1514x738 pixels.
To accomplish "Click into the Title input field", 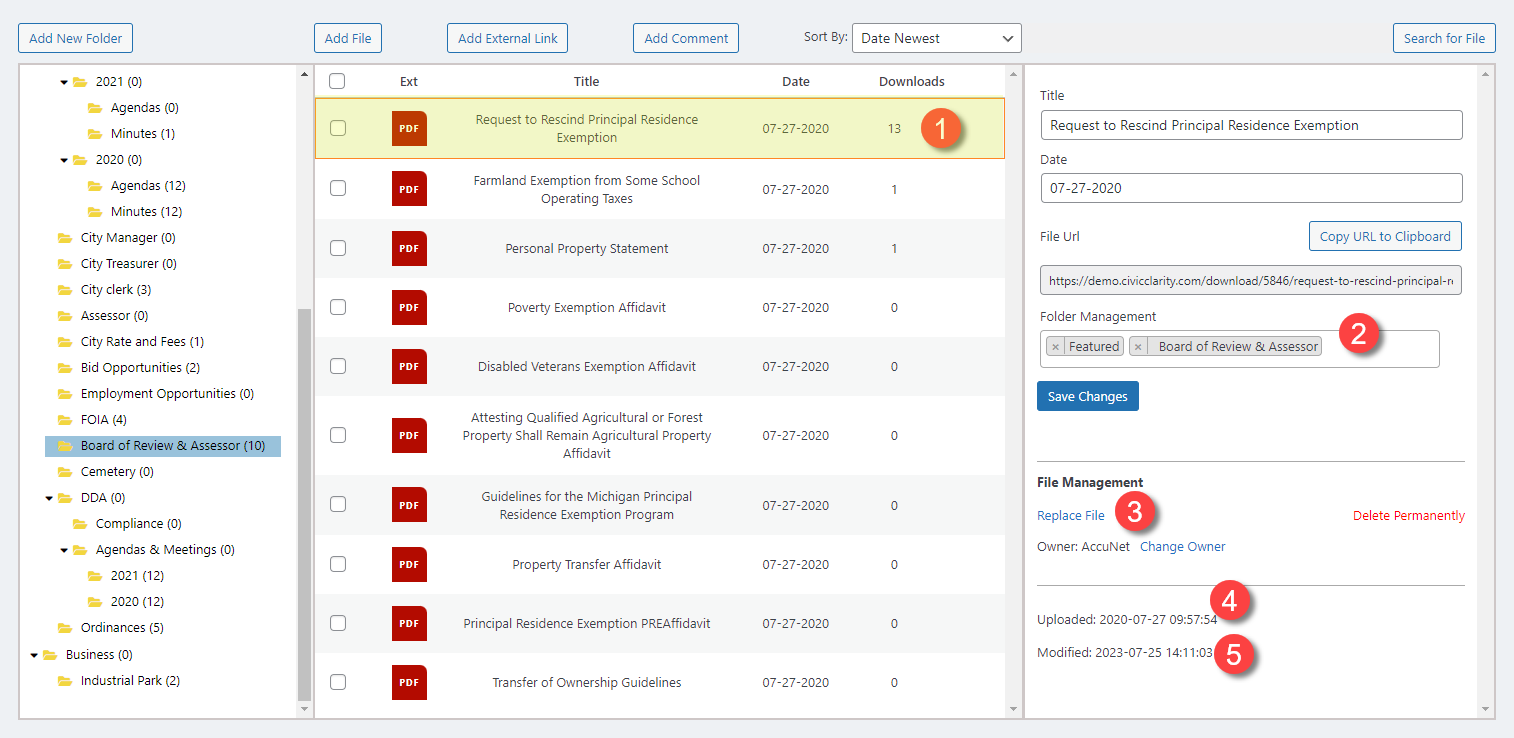I will [x=1251, y=125].
